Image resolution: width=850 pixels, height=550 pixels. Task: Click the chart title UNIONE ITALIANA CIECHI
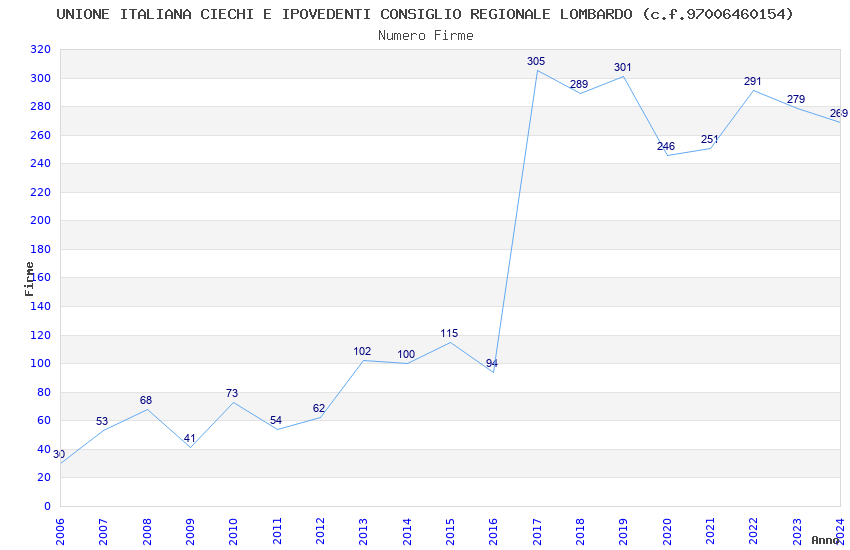point(425,14)
